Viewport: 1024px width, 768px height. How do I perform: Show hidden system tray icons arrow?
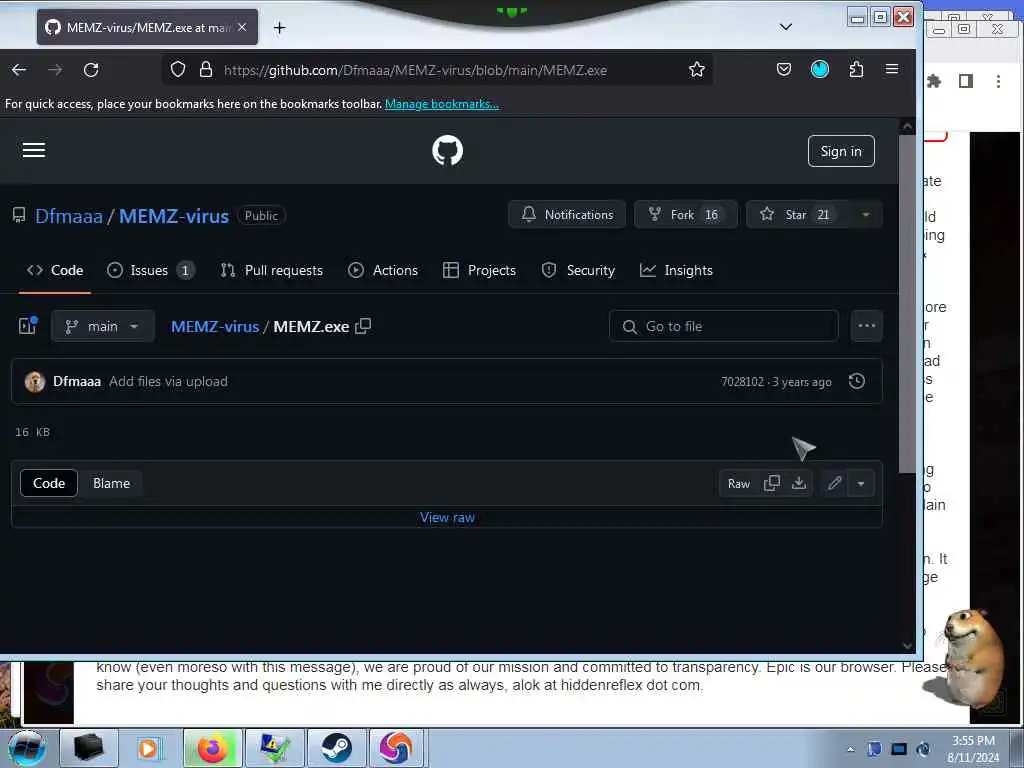(850, 749)
